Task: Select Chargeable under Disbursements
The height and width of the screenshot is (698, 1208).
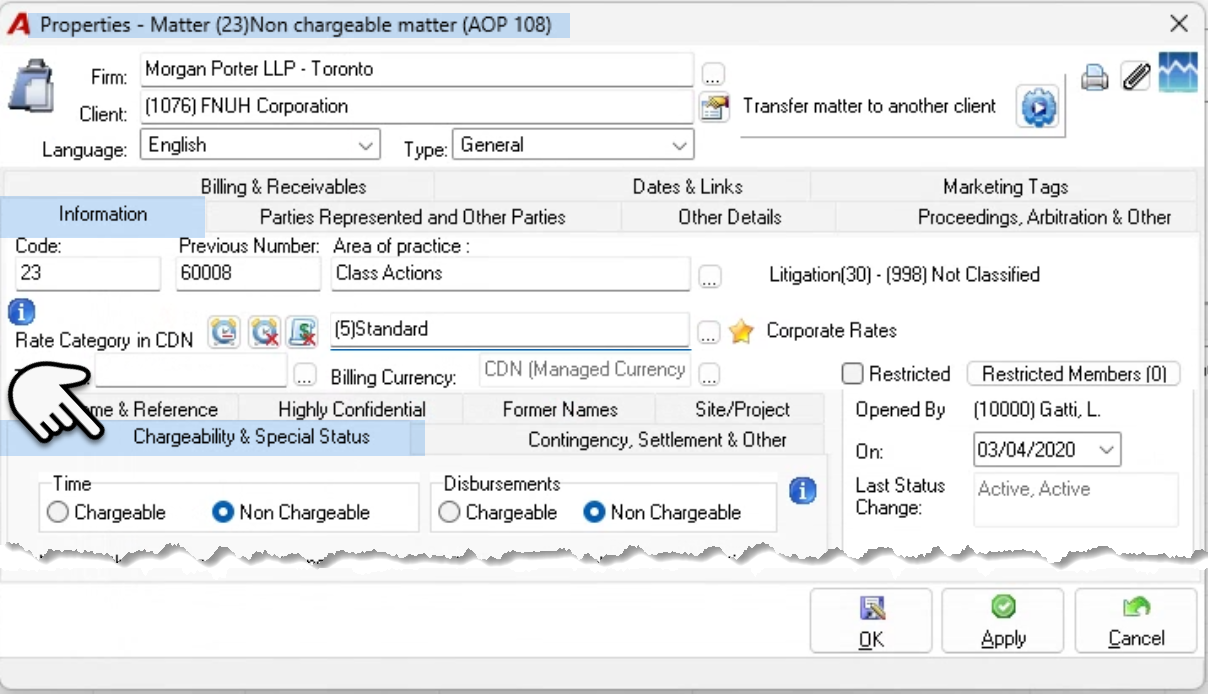Action: [498, 513]
